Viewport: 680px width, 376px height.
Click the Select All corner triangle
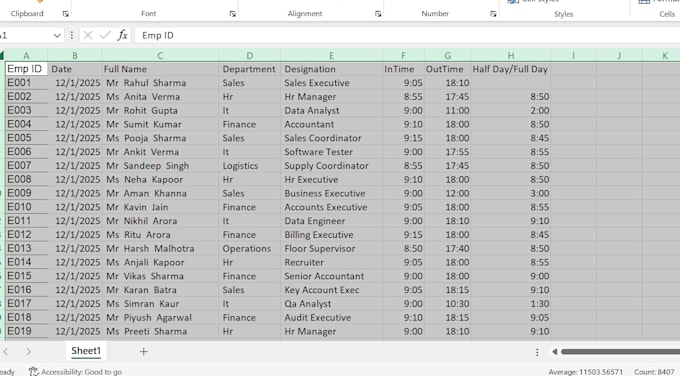2,56
